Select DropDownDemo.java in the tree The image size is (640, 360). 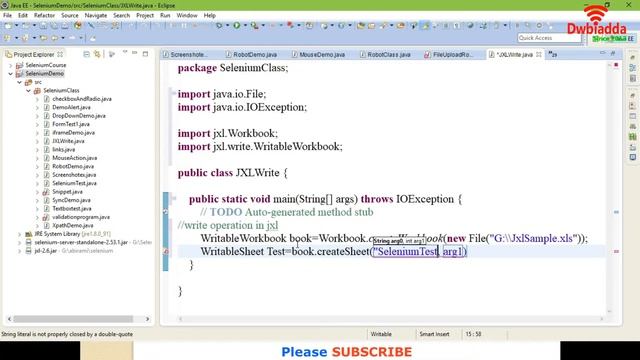79,116
